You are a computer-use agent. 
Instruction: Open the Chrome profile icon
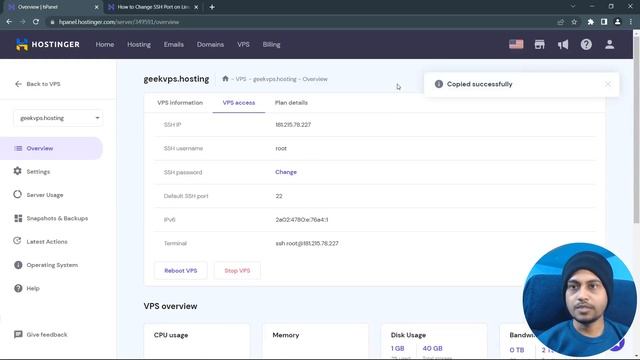coord(618,22)
